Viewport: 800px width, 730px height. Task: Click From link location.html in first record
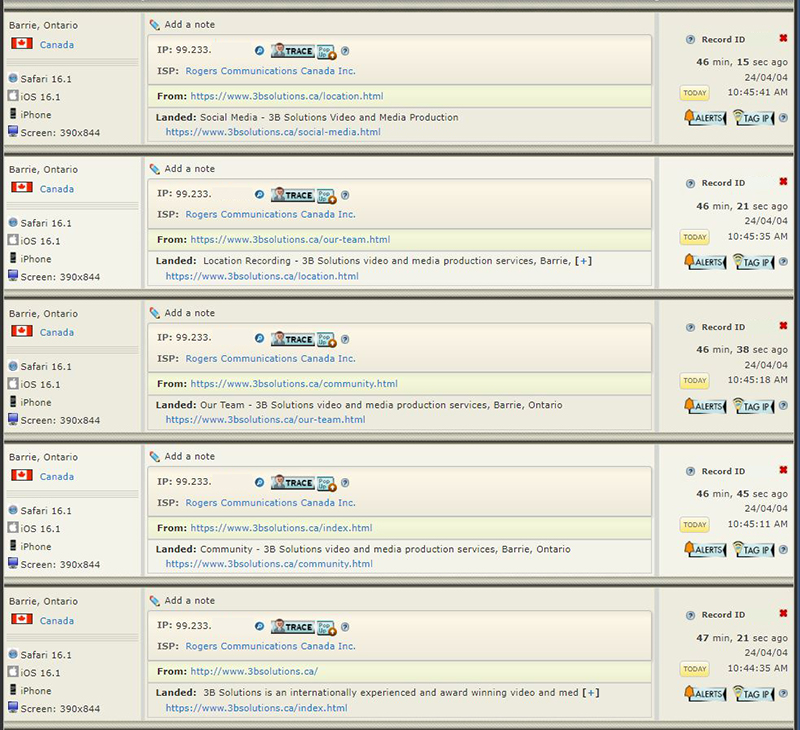[287, 96]
